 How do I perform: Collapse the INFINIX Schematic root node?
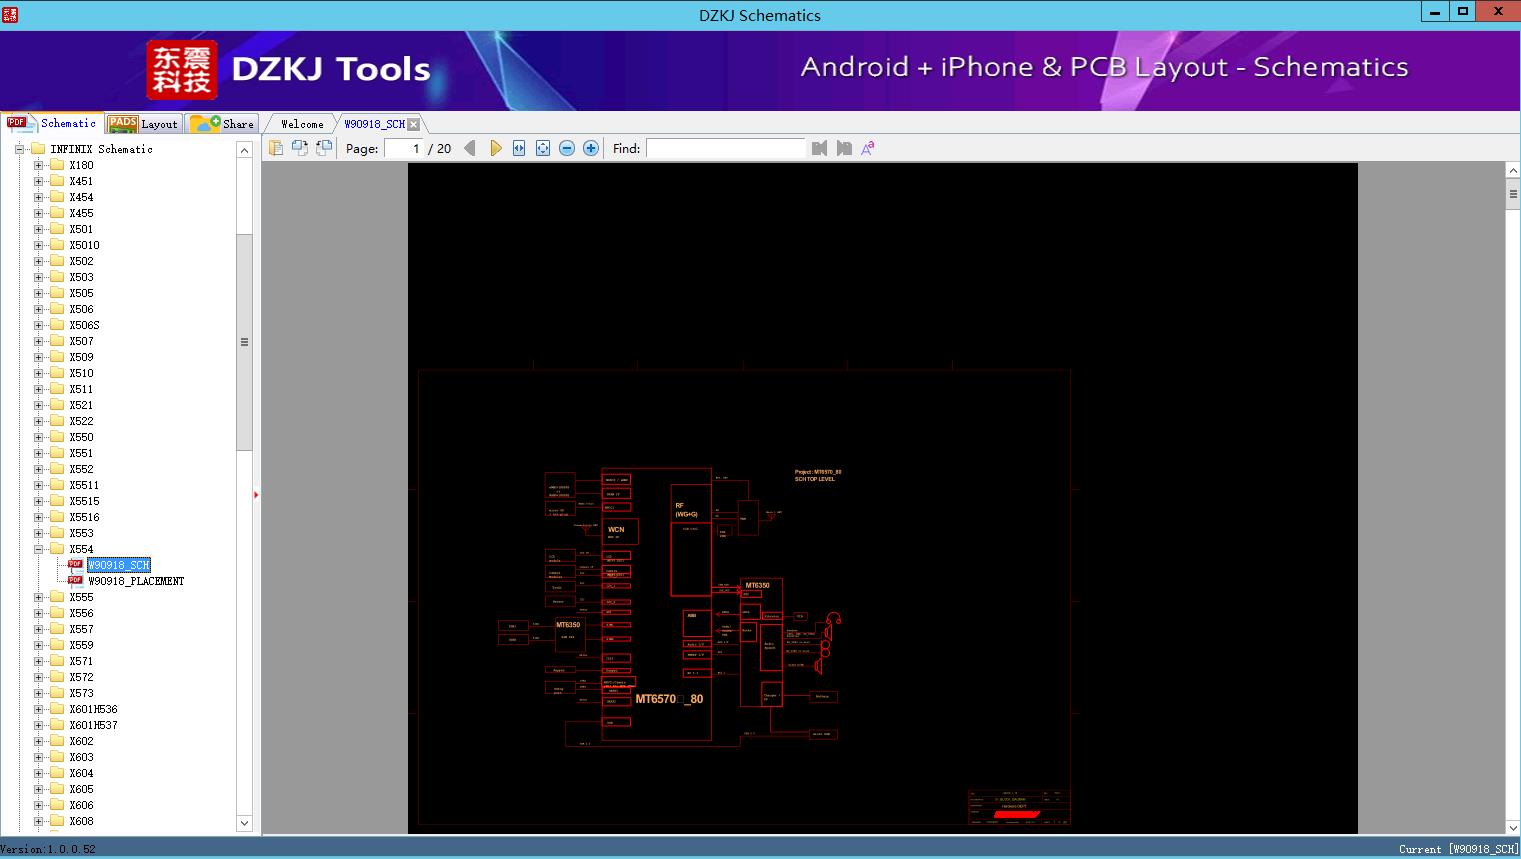pyautogui.click(x=19, y=149)
